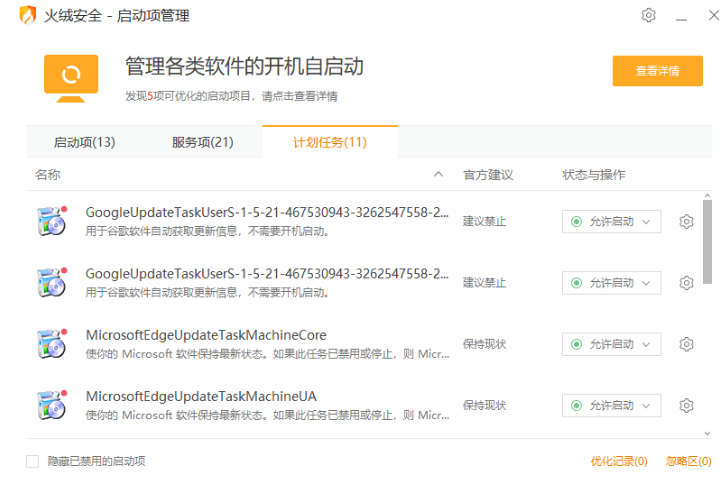Screen dimensions: 728x477
Task: Select the MicrosoftEdgeUpdateTaskMachineUA task name
Action: point(201,396)
